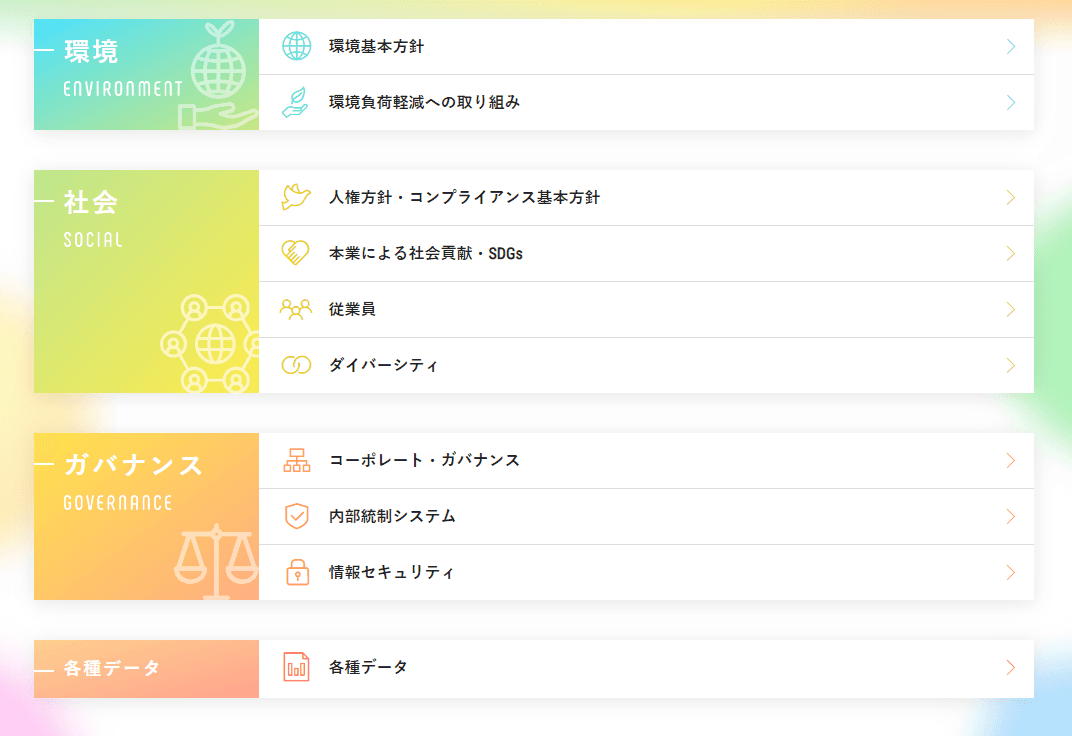
Task: Click the chevron arrow on 各種データ row
Action: coord(1011,667)
